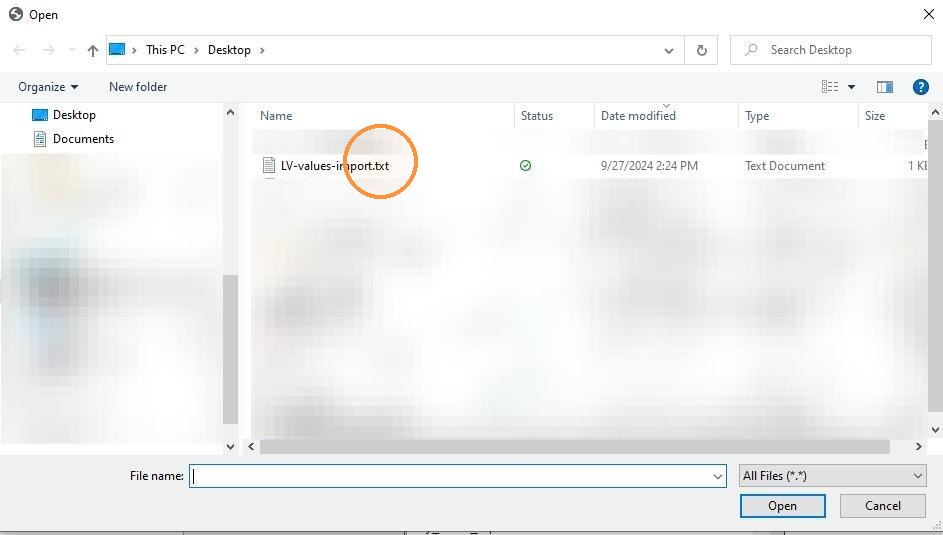Viewport: 943px width, 535px height.
Task: Click the file list scroll up arrow
Action: pos(935,112)
